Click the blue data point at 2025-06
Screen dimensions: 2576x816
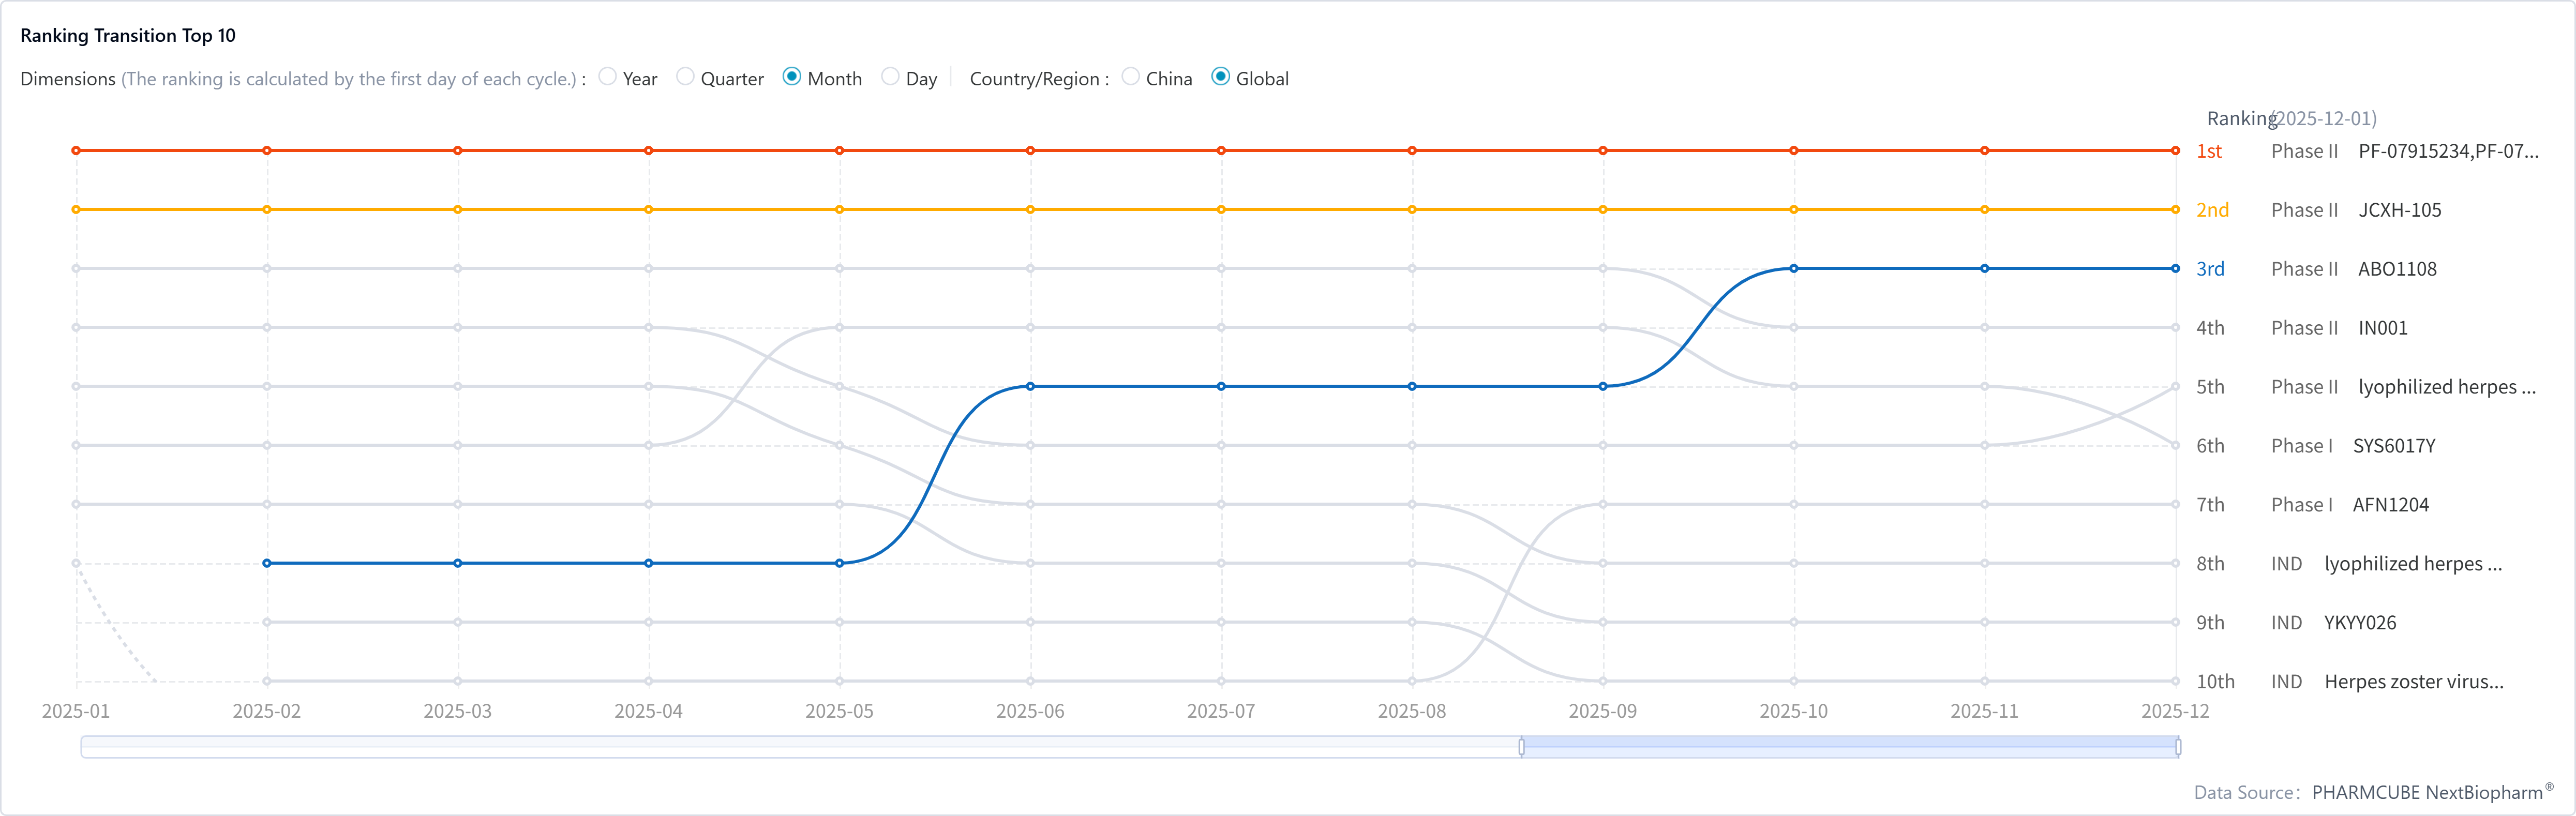[1030, 386]
